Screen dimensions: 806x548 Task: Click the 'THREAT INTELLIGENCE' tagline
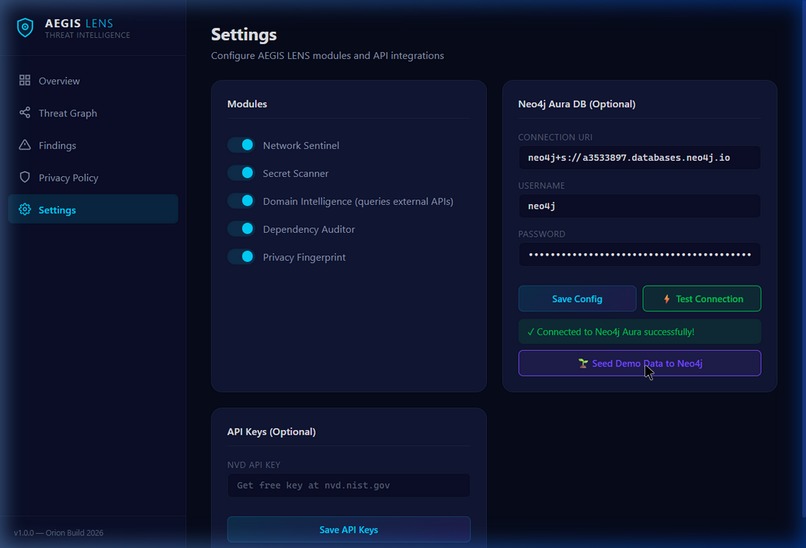click(87, 35)
